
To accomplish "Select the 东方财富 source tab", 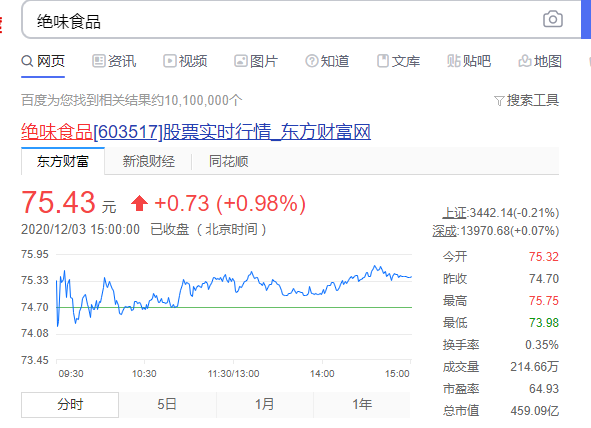I will click(x=63, y=161).
